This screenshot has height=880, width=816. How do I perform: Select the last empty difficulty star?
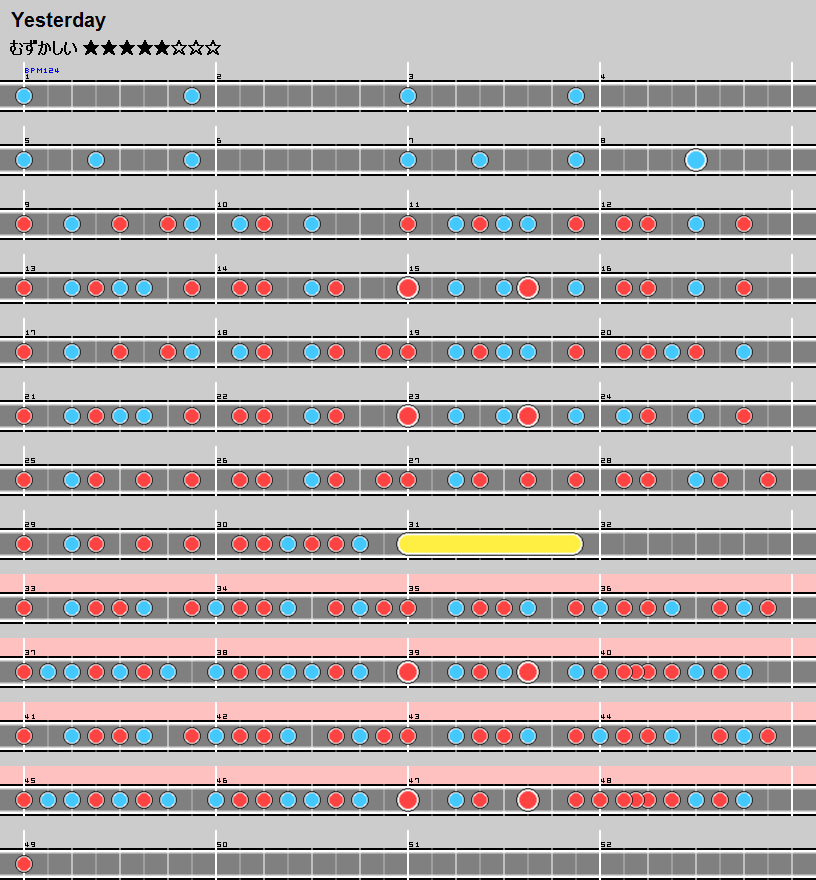click(x=213, y=47)
